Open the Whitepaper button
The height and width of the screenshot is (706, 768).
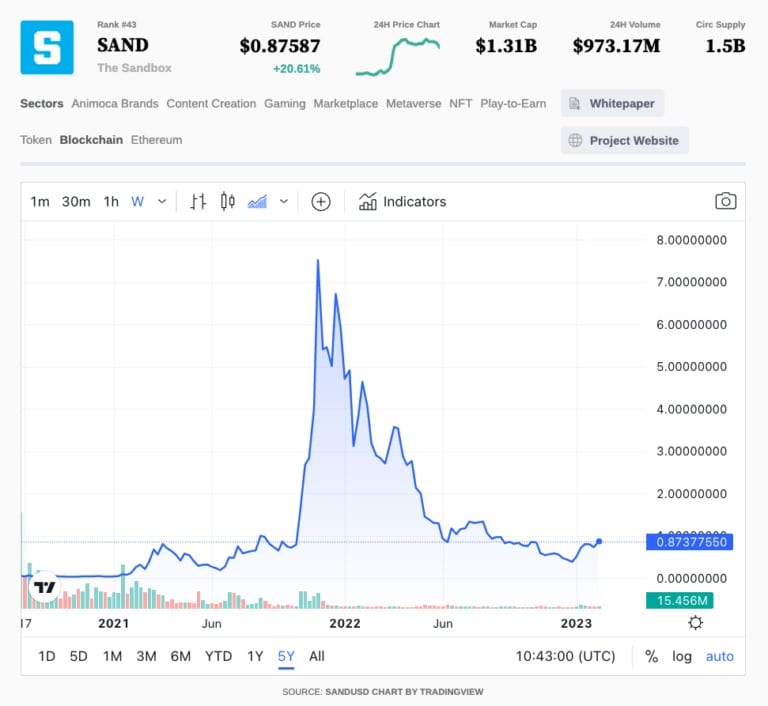click(x=612, y=103)
